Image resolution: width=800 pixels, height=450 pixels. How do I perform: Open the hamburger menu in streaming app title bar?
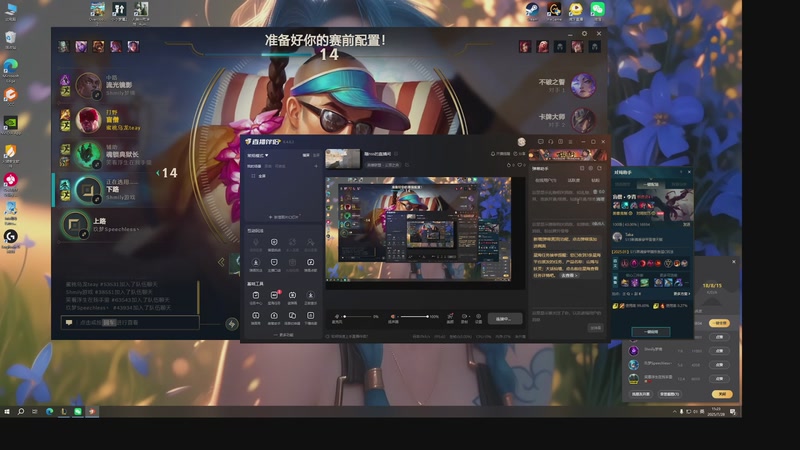(570, 142)
